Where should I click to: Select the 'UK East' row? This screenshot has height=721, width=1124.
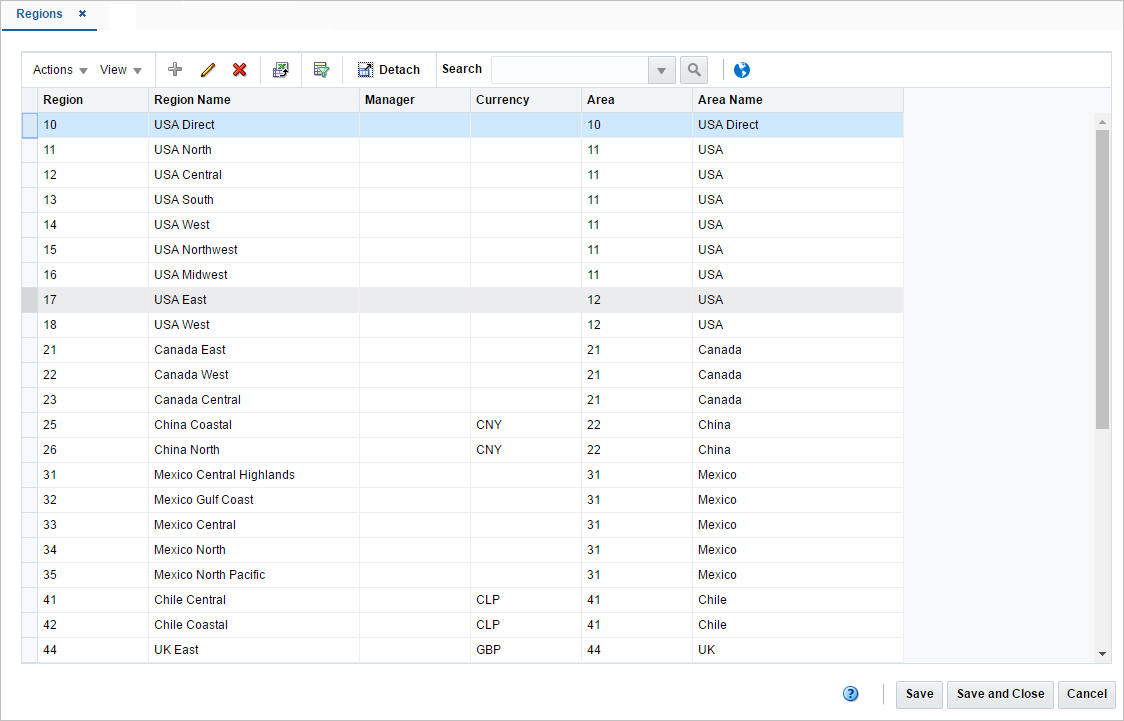point(462,650)
